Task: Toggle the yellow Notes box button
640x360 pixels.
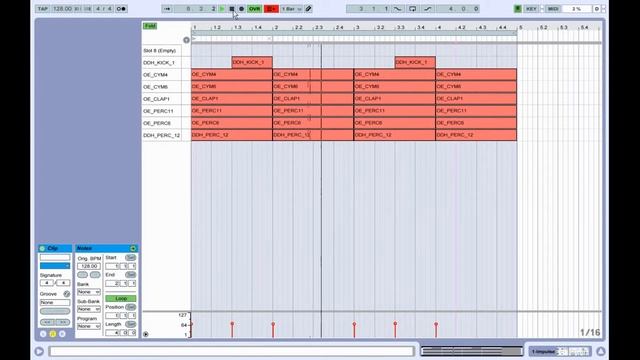Action: point(53,334)
